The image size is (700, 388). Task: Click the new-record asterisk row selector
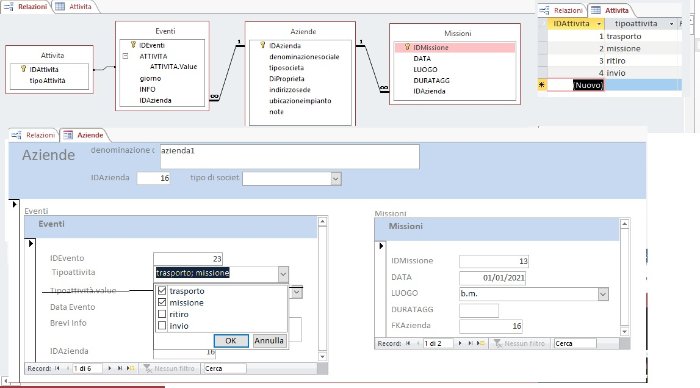click(542, 85)
